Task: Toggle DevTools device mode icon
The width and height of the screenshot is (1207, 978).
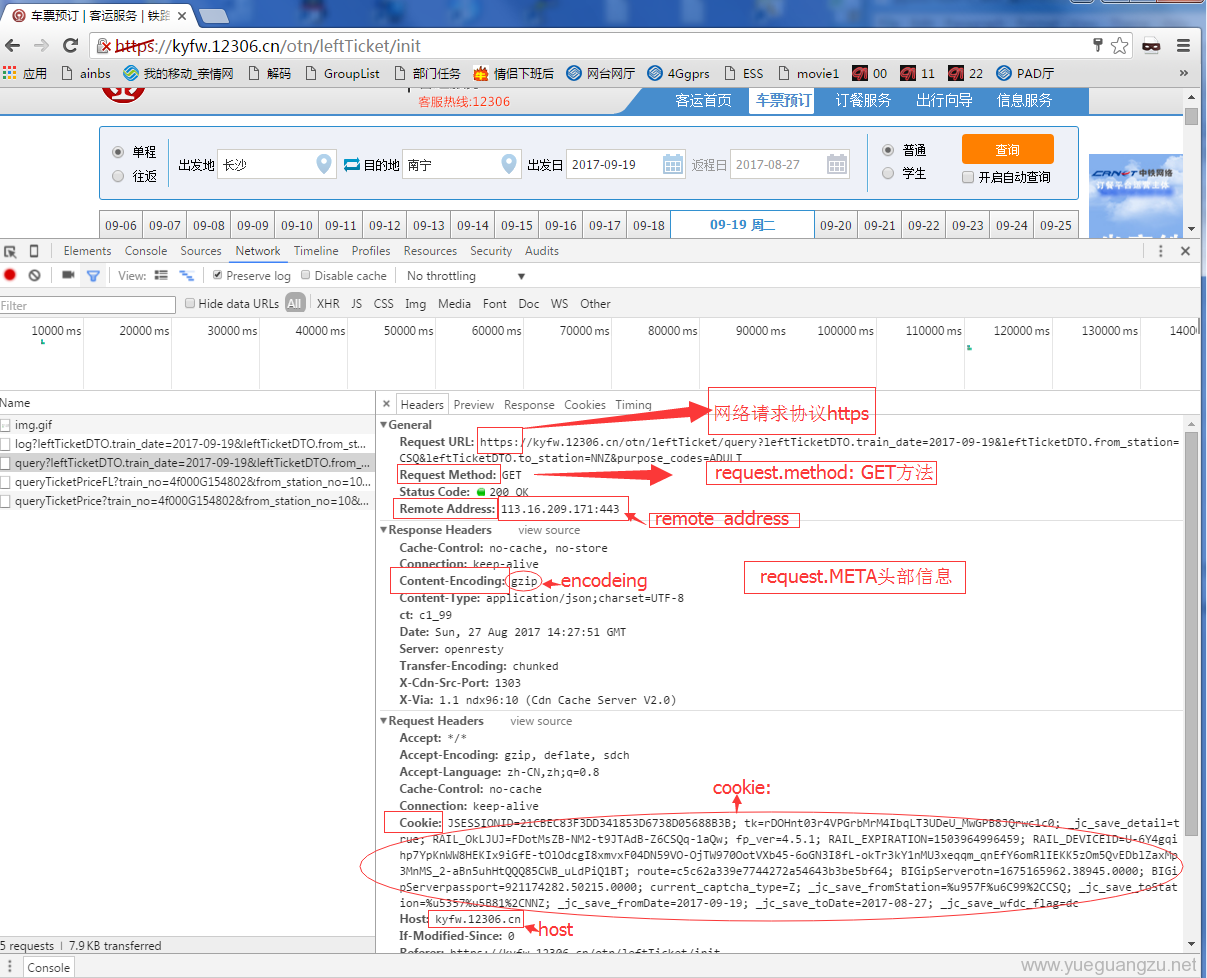Action: (34, 251)
